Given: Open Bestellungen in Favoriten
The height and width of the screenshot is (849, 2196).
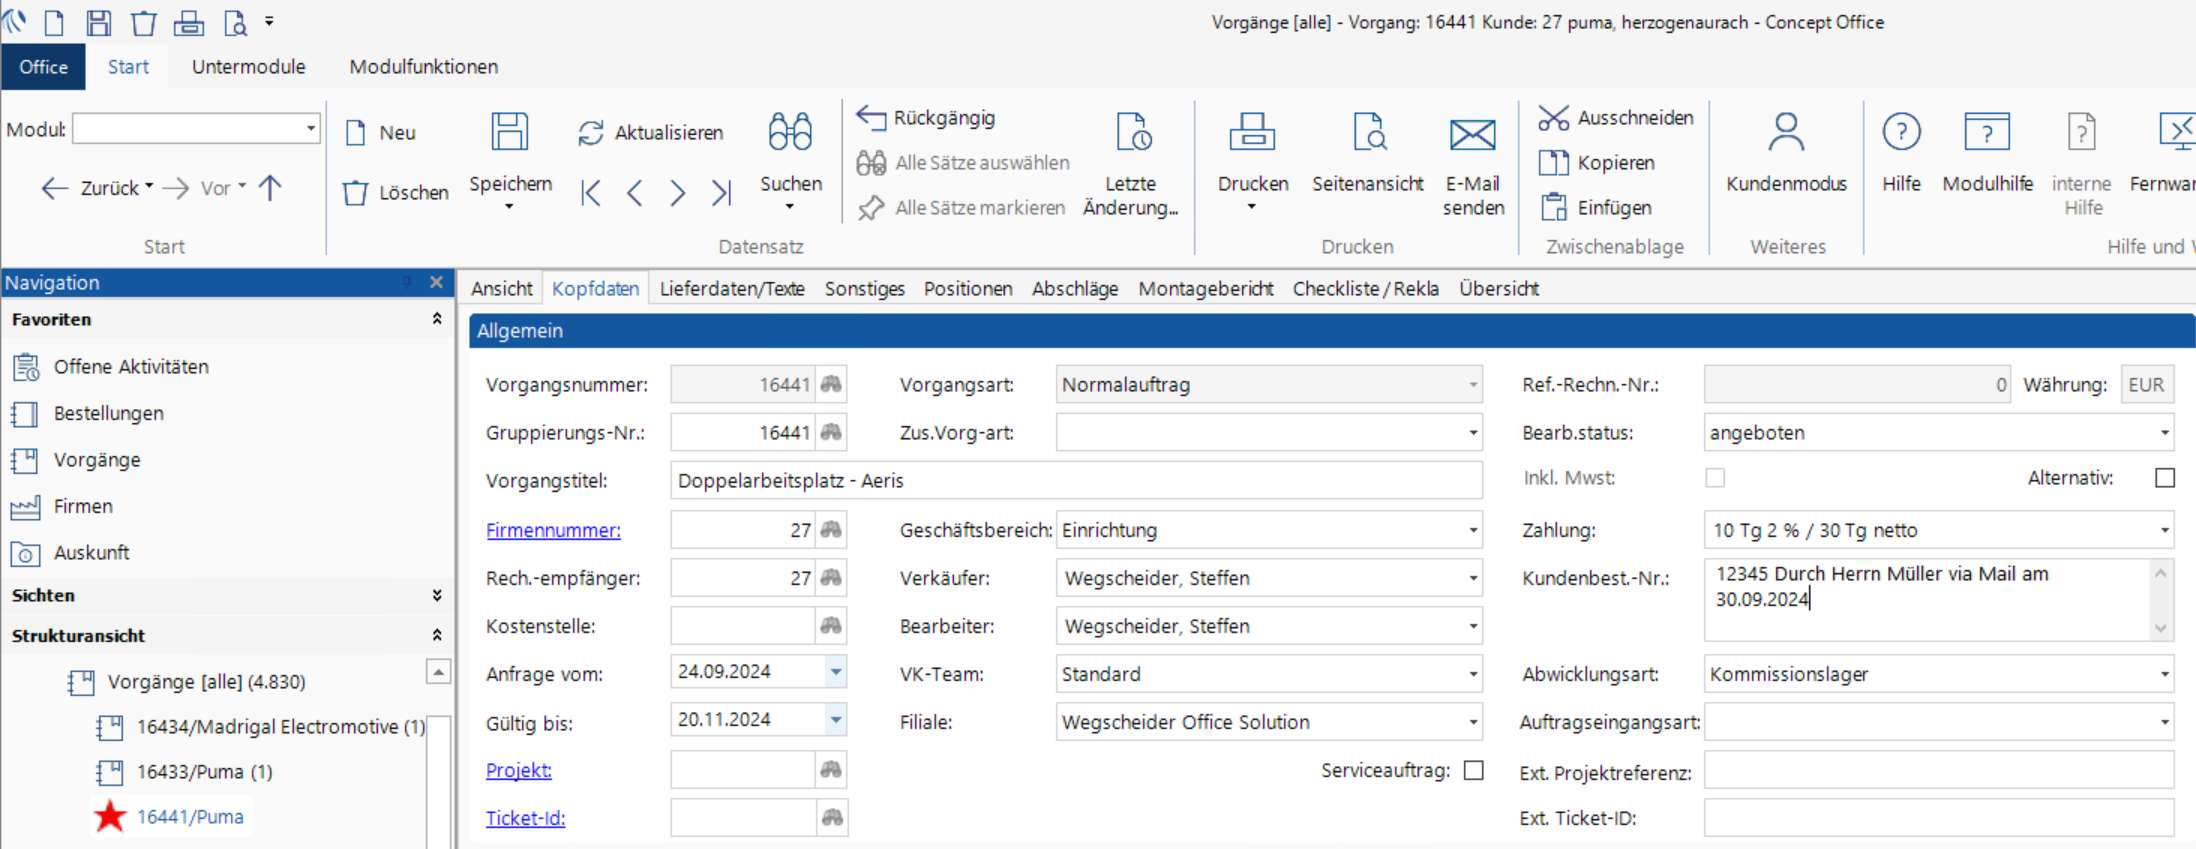Looking at the screenshot, I should click(108, 413).
